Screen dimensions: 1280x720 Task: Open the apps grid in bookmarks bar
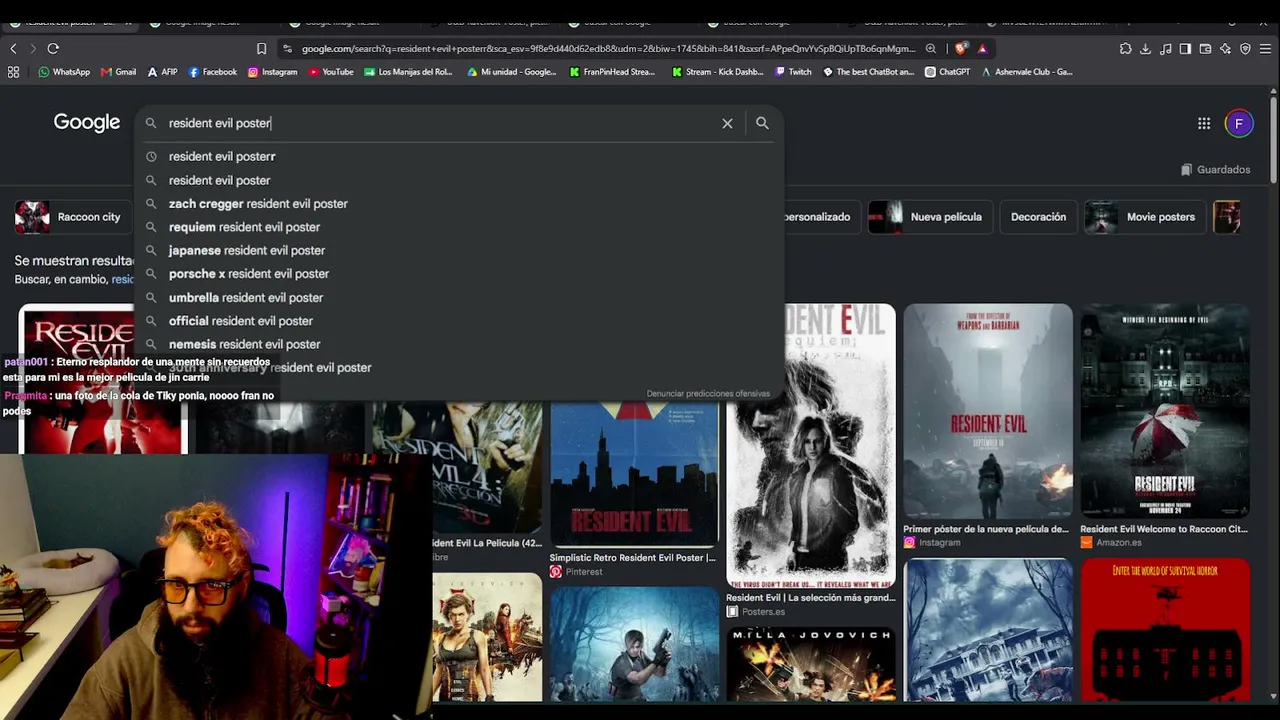click(13, 72)
